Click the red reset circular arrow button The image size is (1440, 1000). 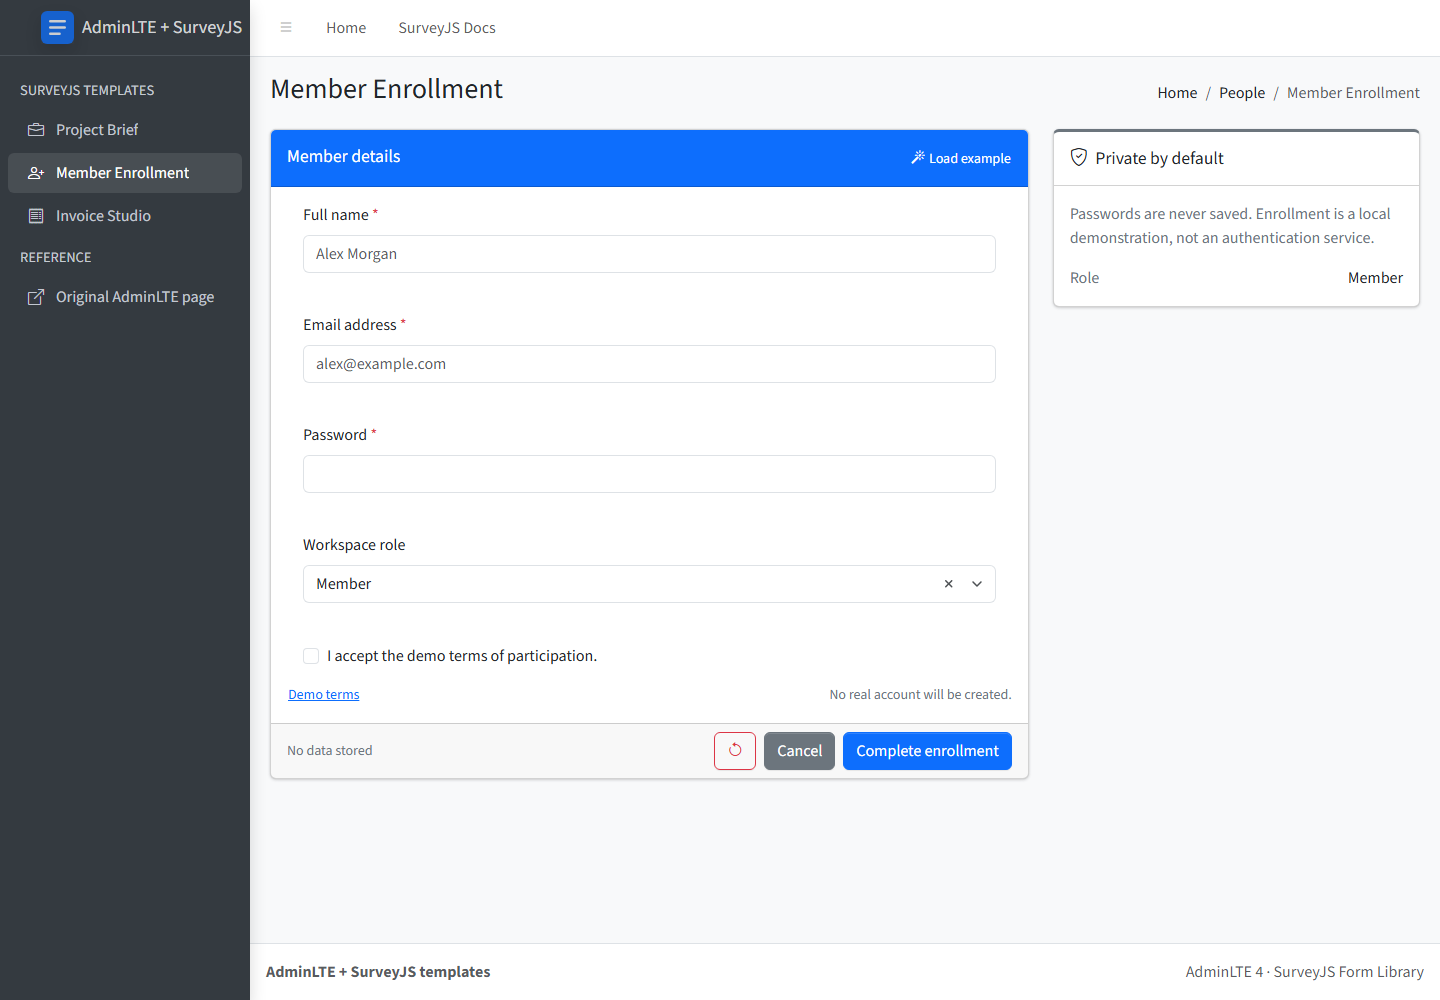click(735, 751)
